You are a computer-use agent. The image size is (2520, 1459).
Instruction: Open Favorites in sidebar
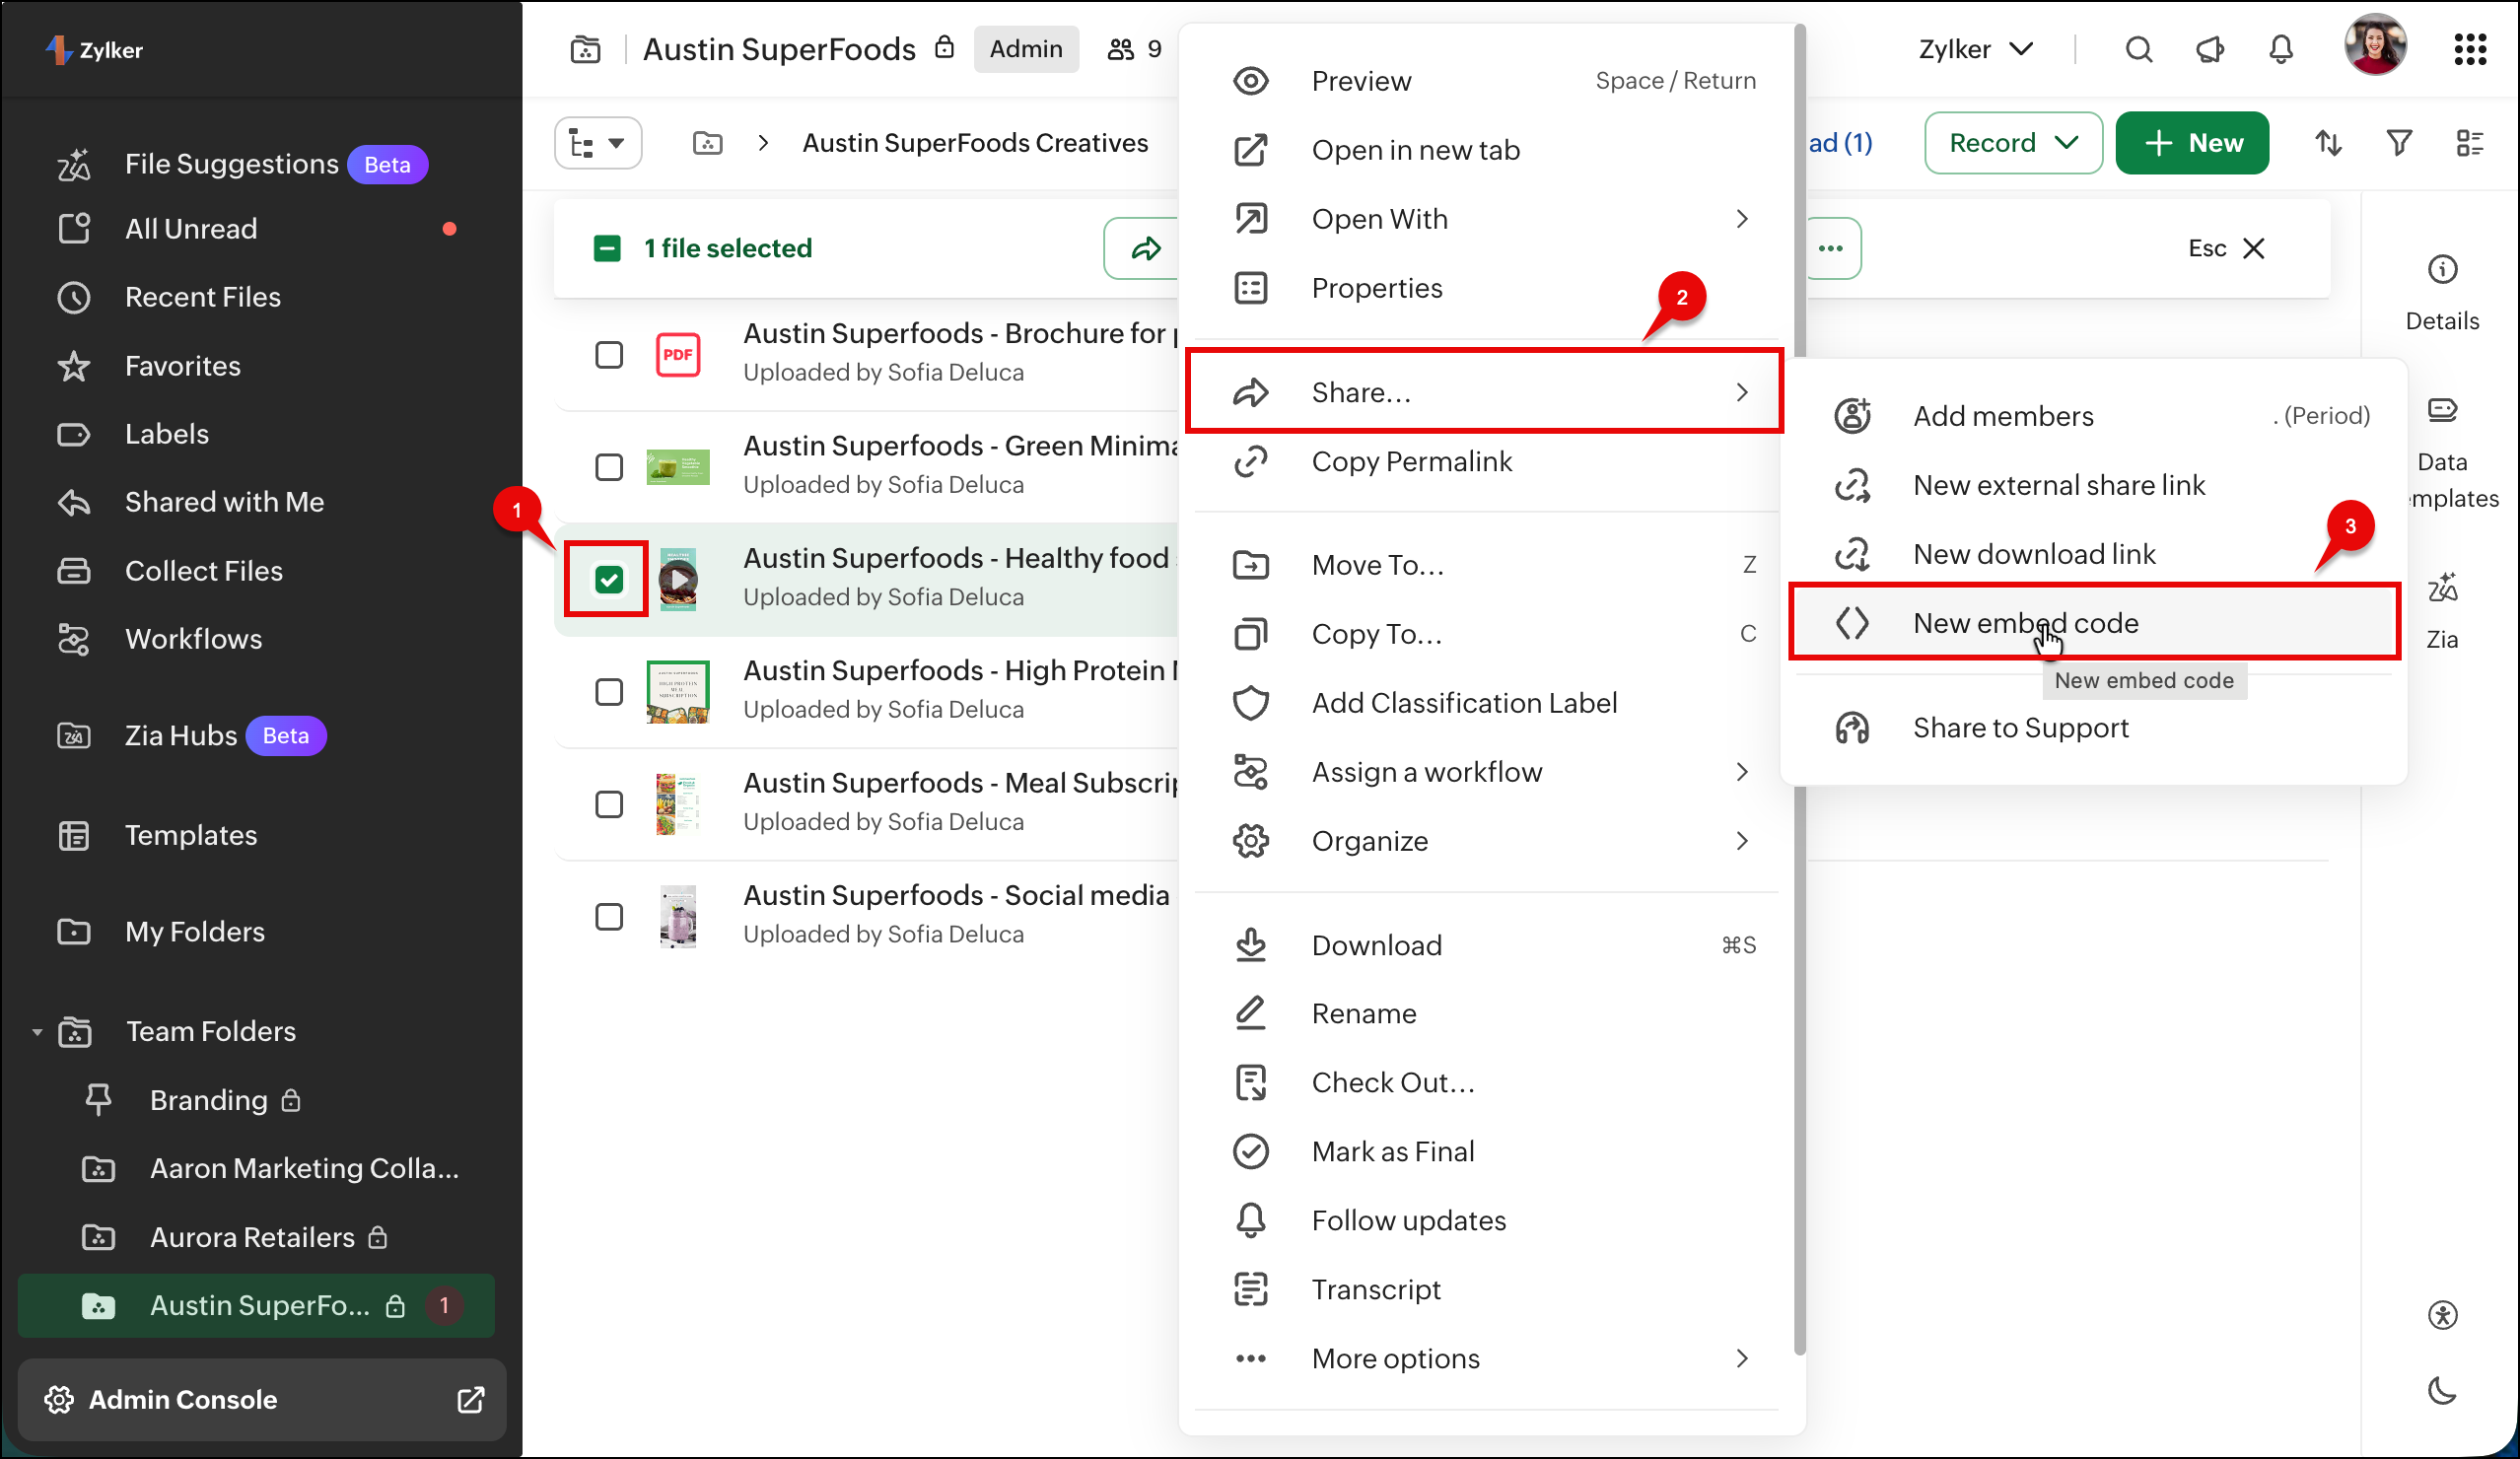182,366
